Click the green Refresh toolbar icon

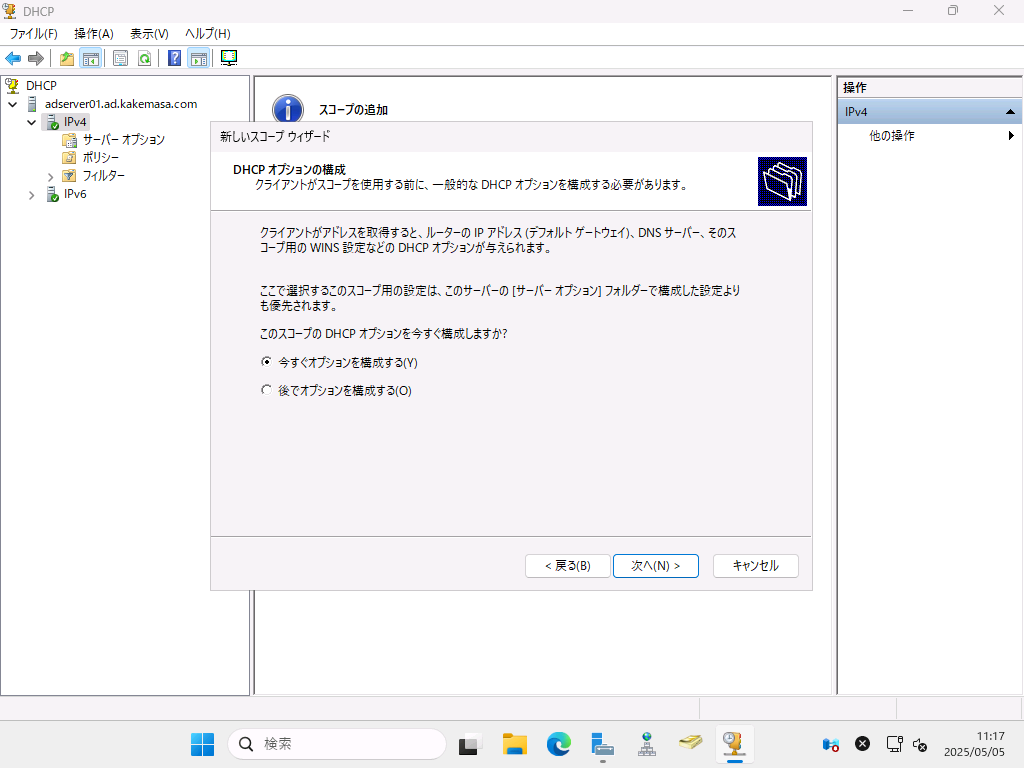click(144, 58)
